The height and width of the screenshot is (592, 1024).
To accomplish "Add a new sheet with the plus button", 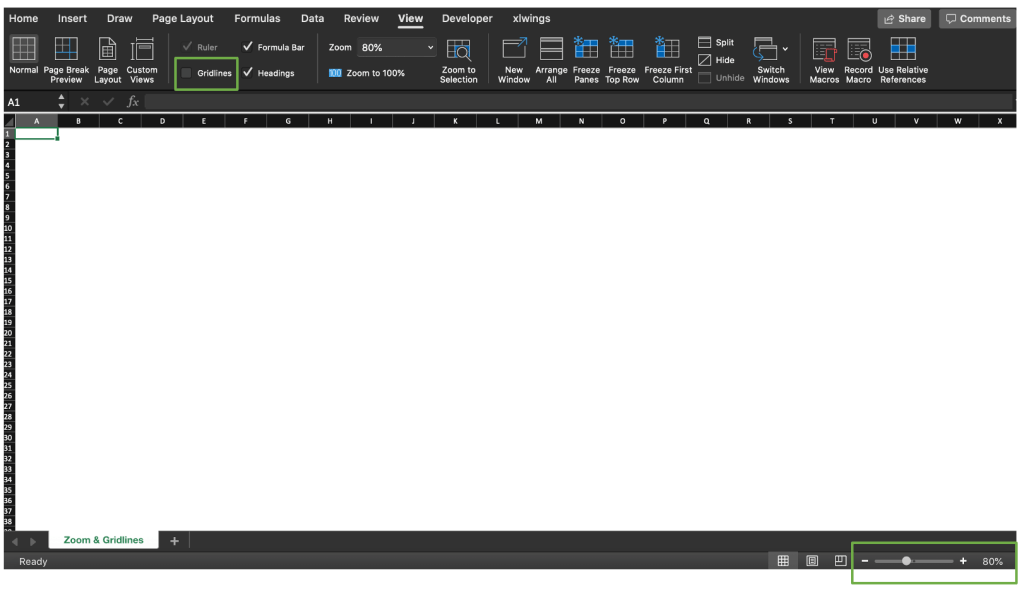I will (175, 540).
